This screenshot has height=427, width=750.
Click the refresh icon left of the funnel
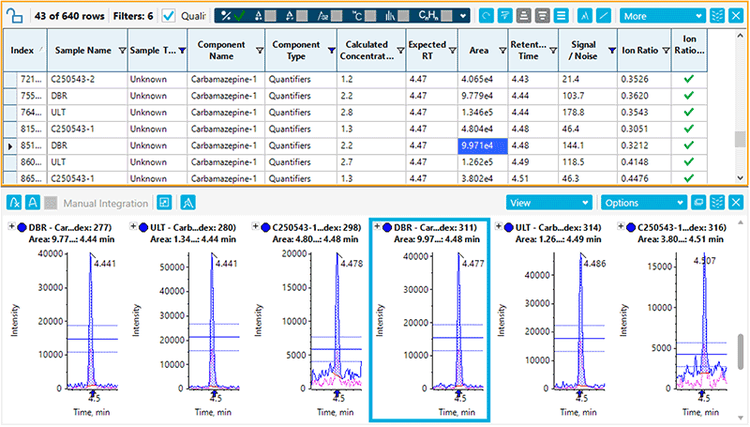(x=486, y=16)
